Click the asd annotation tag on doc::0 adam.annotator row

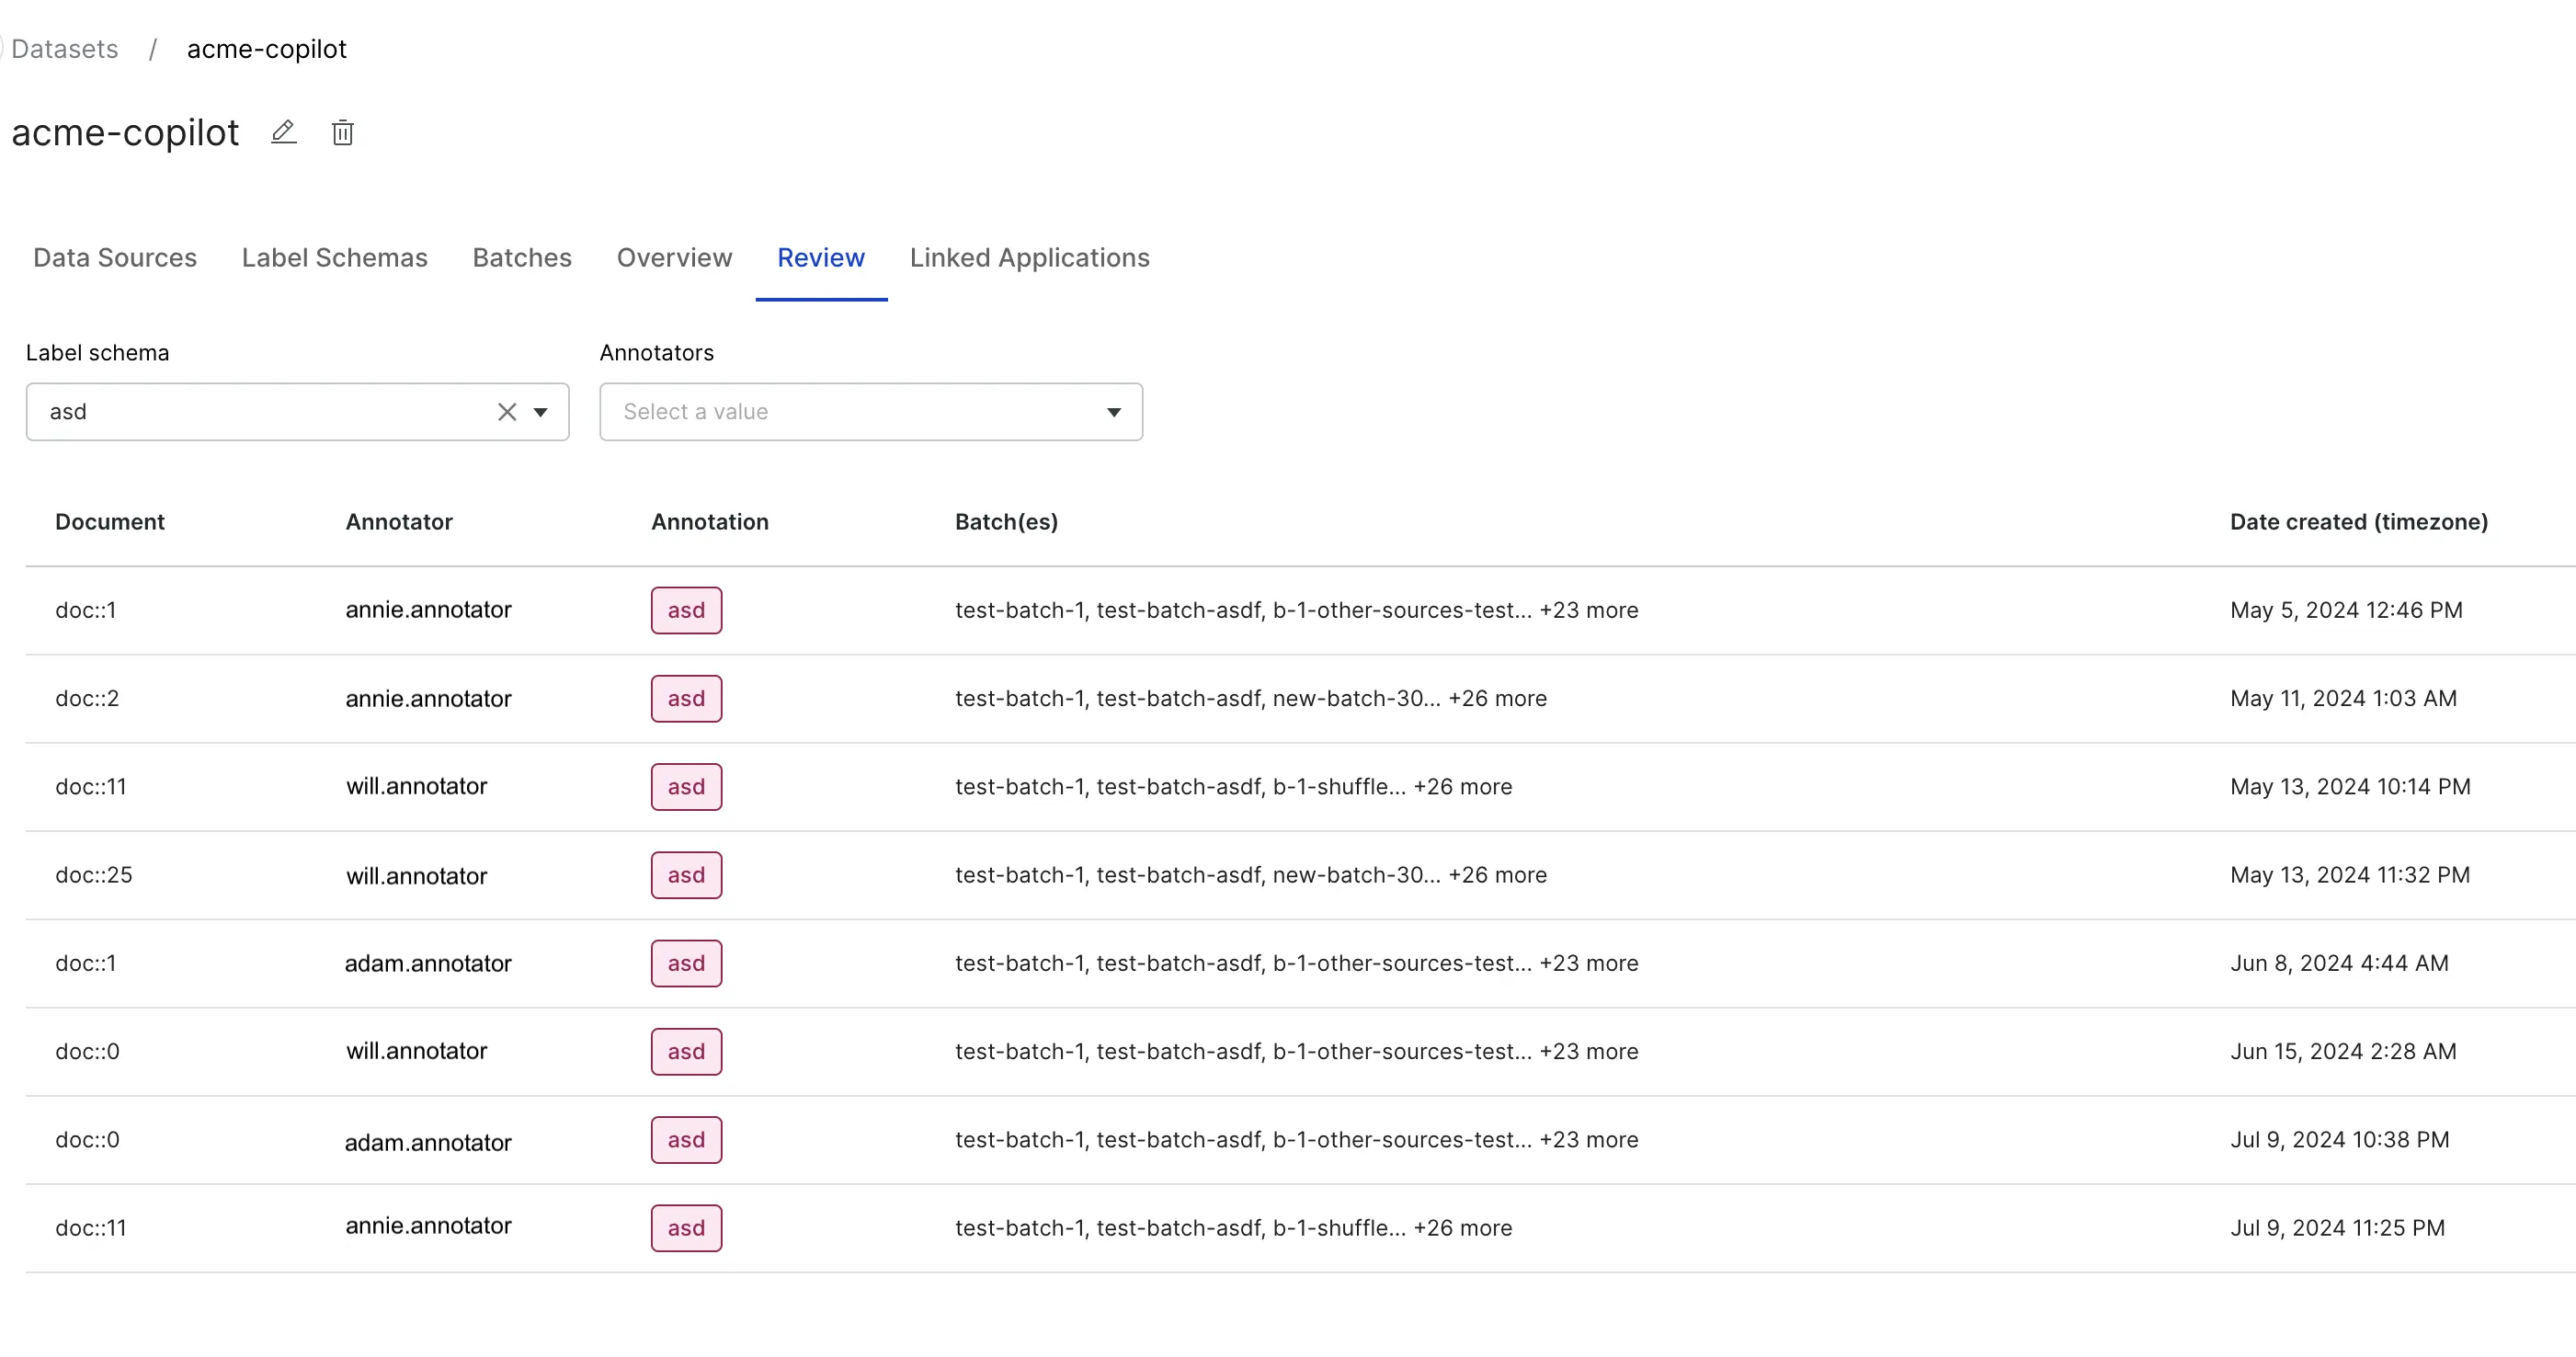click(x=683, y=1139)
